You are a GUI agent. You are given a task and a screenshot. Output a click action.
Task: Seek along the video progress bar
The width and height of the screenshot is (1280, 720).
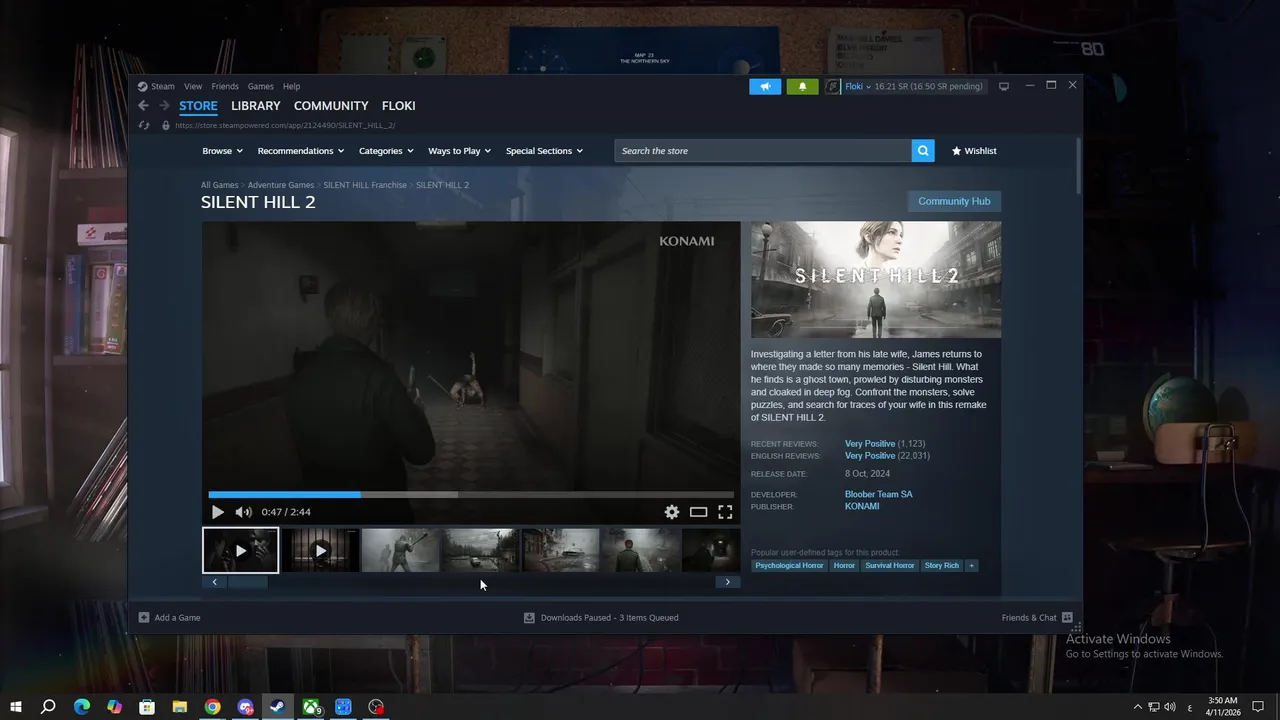coord(471,494)
